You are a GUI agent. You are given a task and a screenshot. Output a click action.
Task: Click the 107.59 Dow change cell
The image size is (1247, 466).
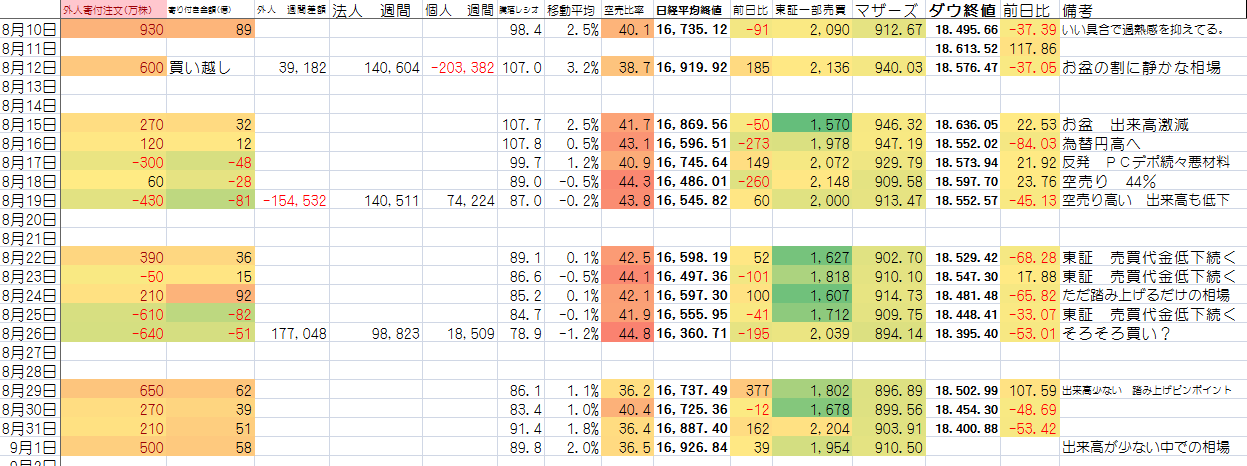click(1030, 390)
